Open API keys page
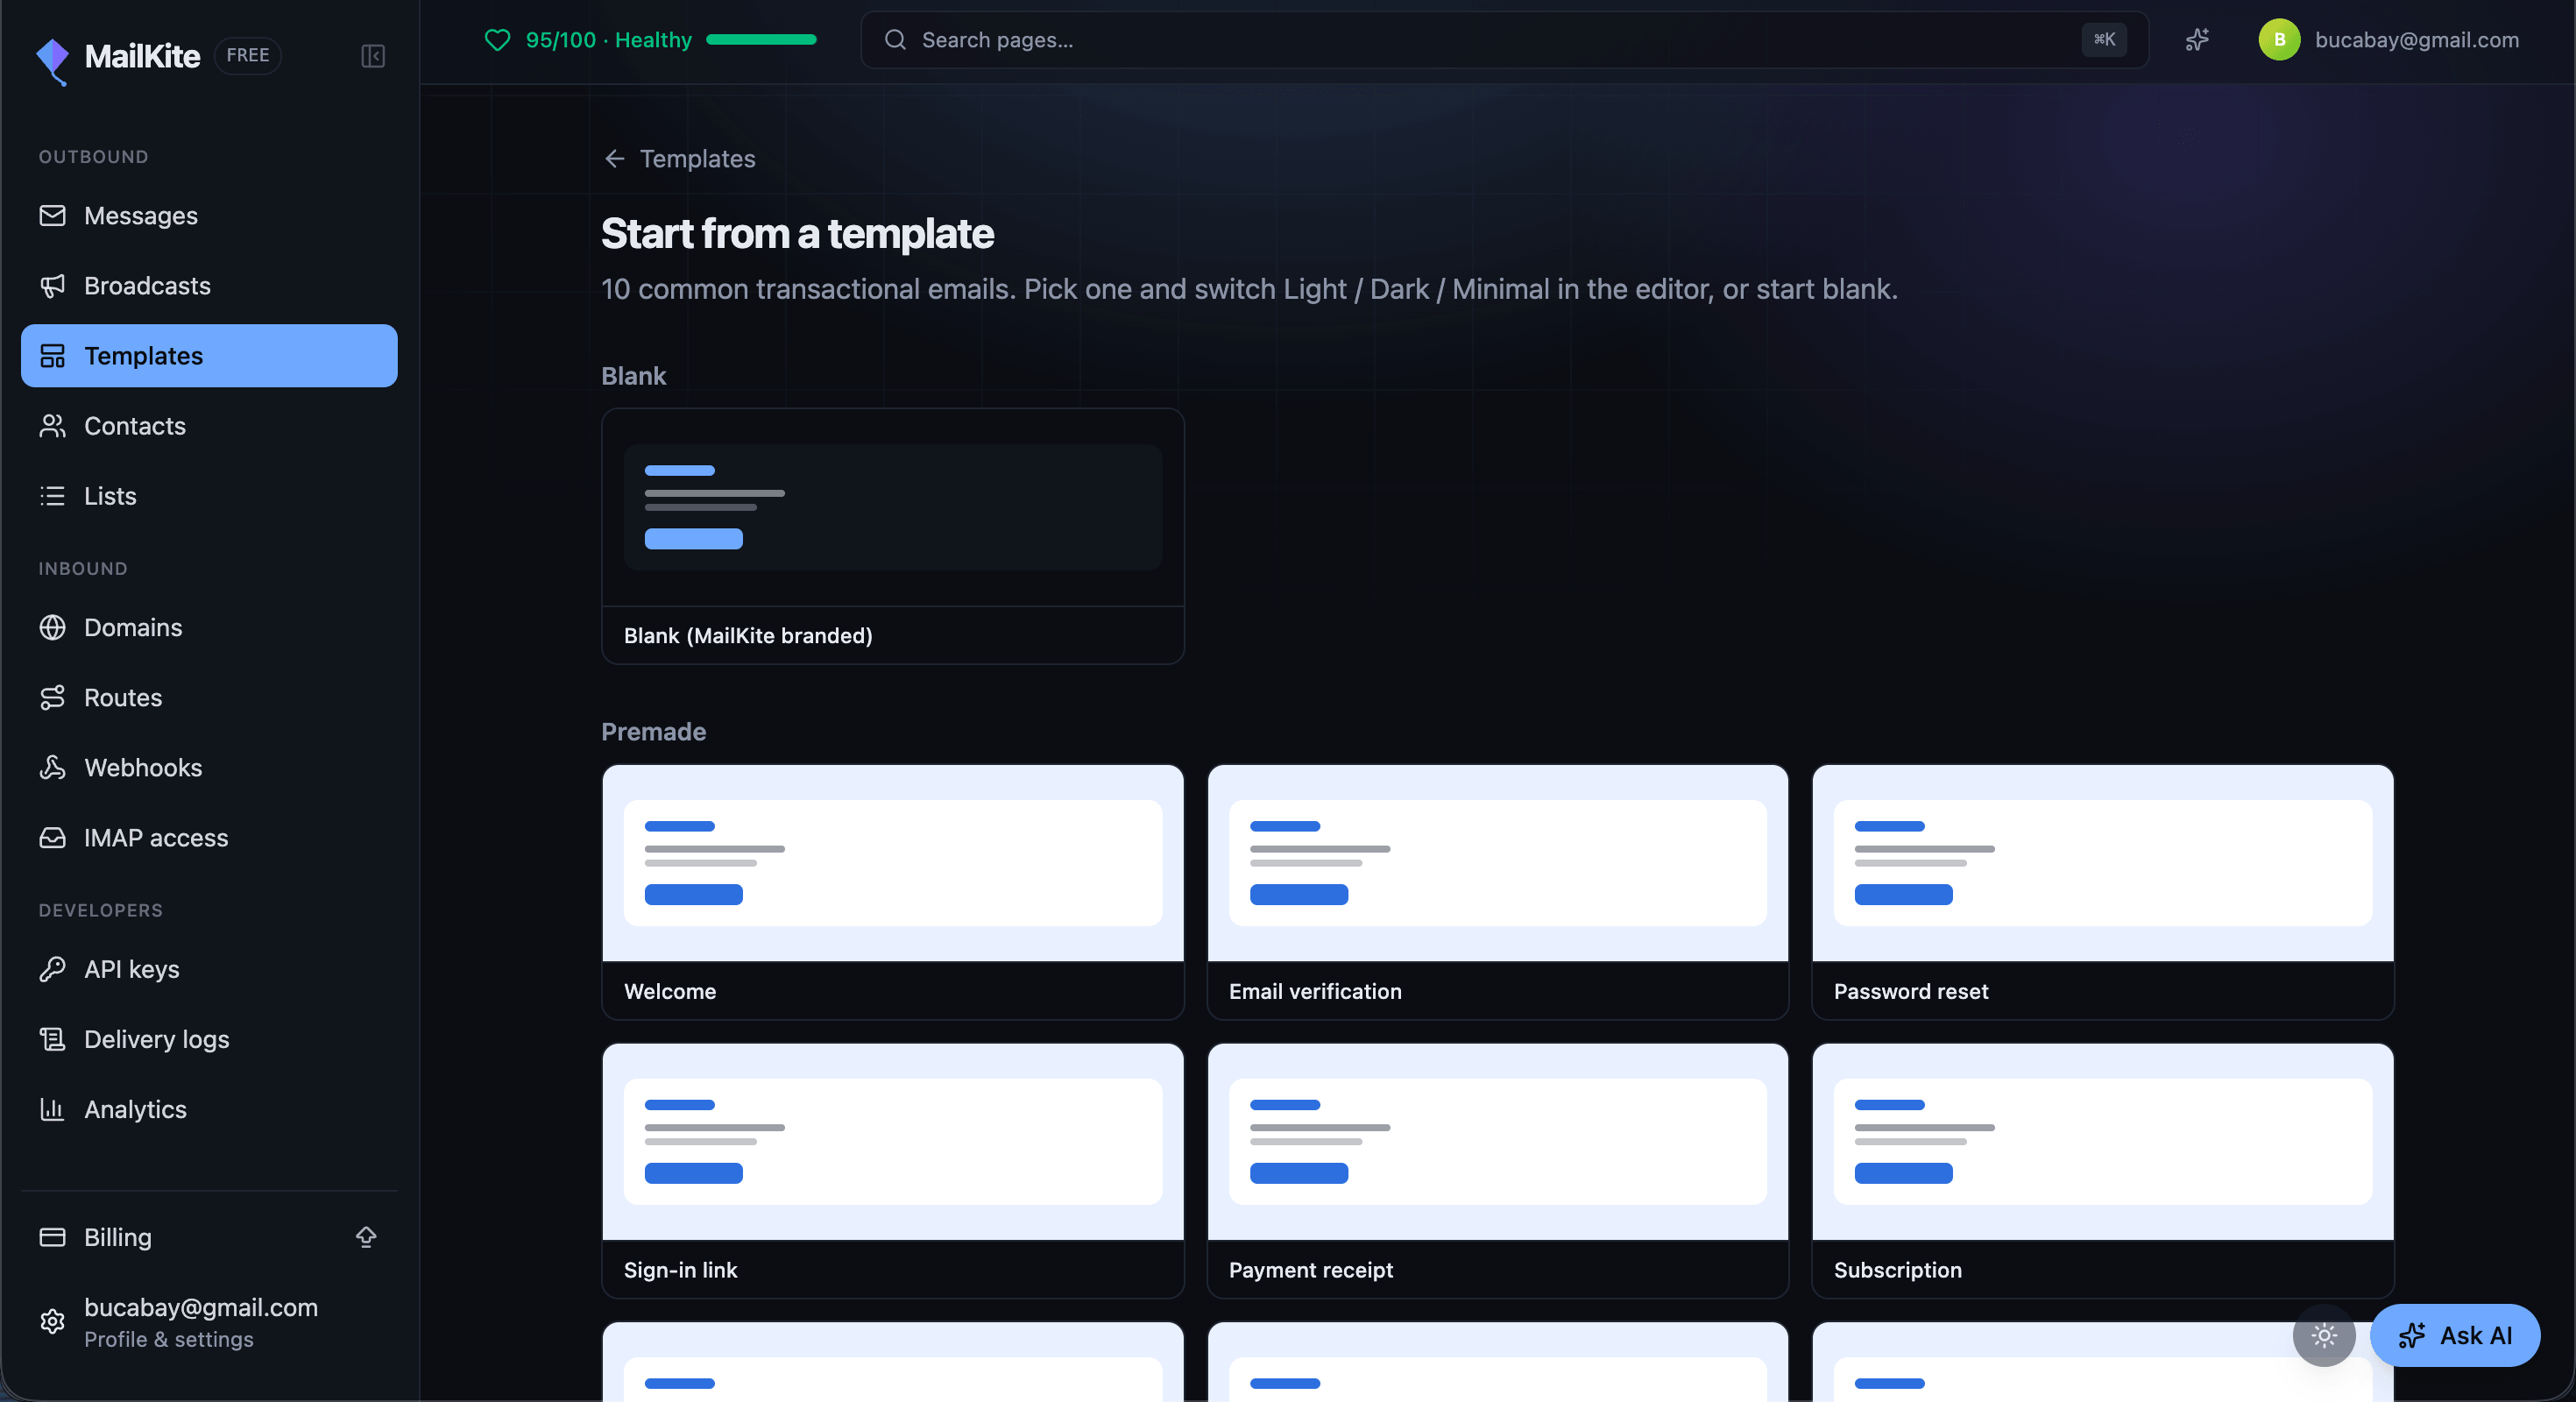The height and width of the screenshot is (1402, 2576). click(x=209, y=969)
